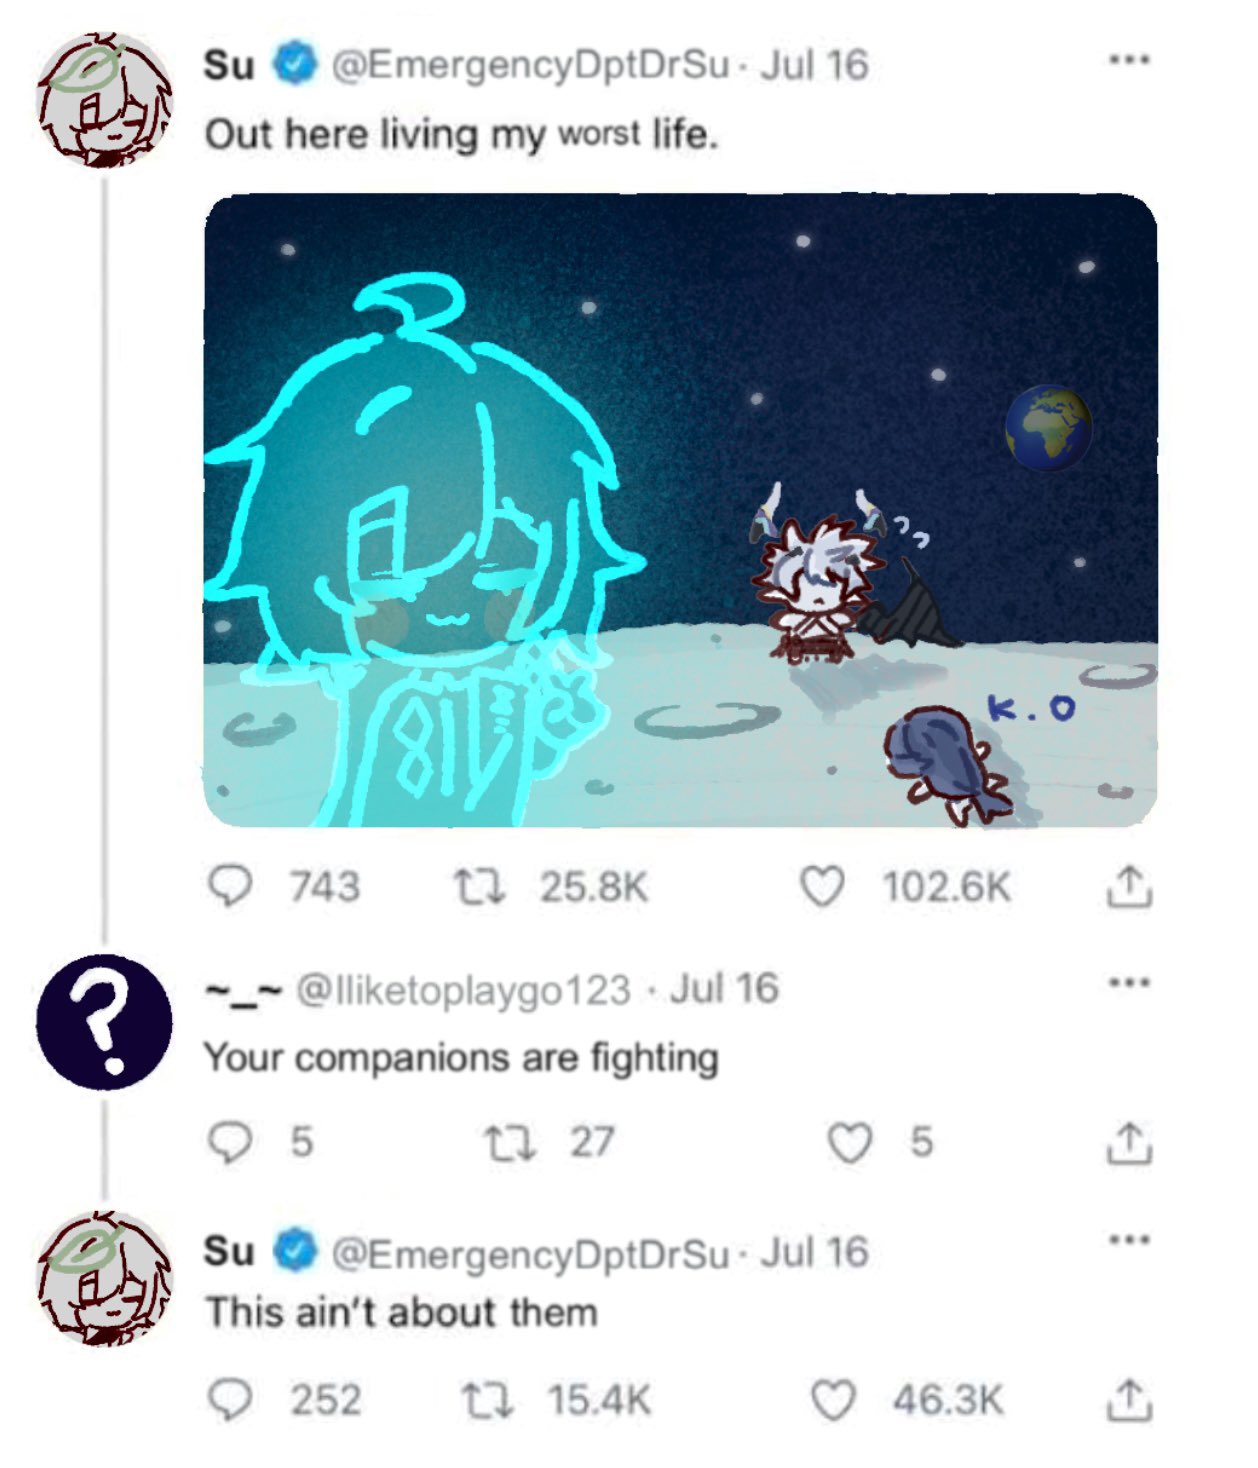The image size is (1258, 1468).
Task: Open the question mark avatar profile
Action: pos(104,1022)
